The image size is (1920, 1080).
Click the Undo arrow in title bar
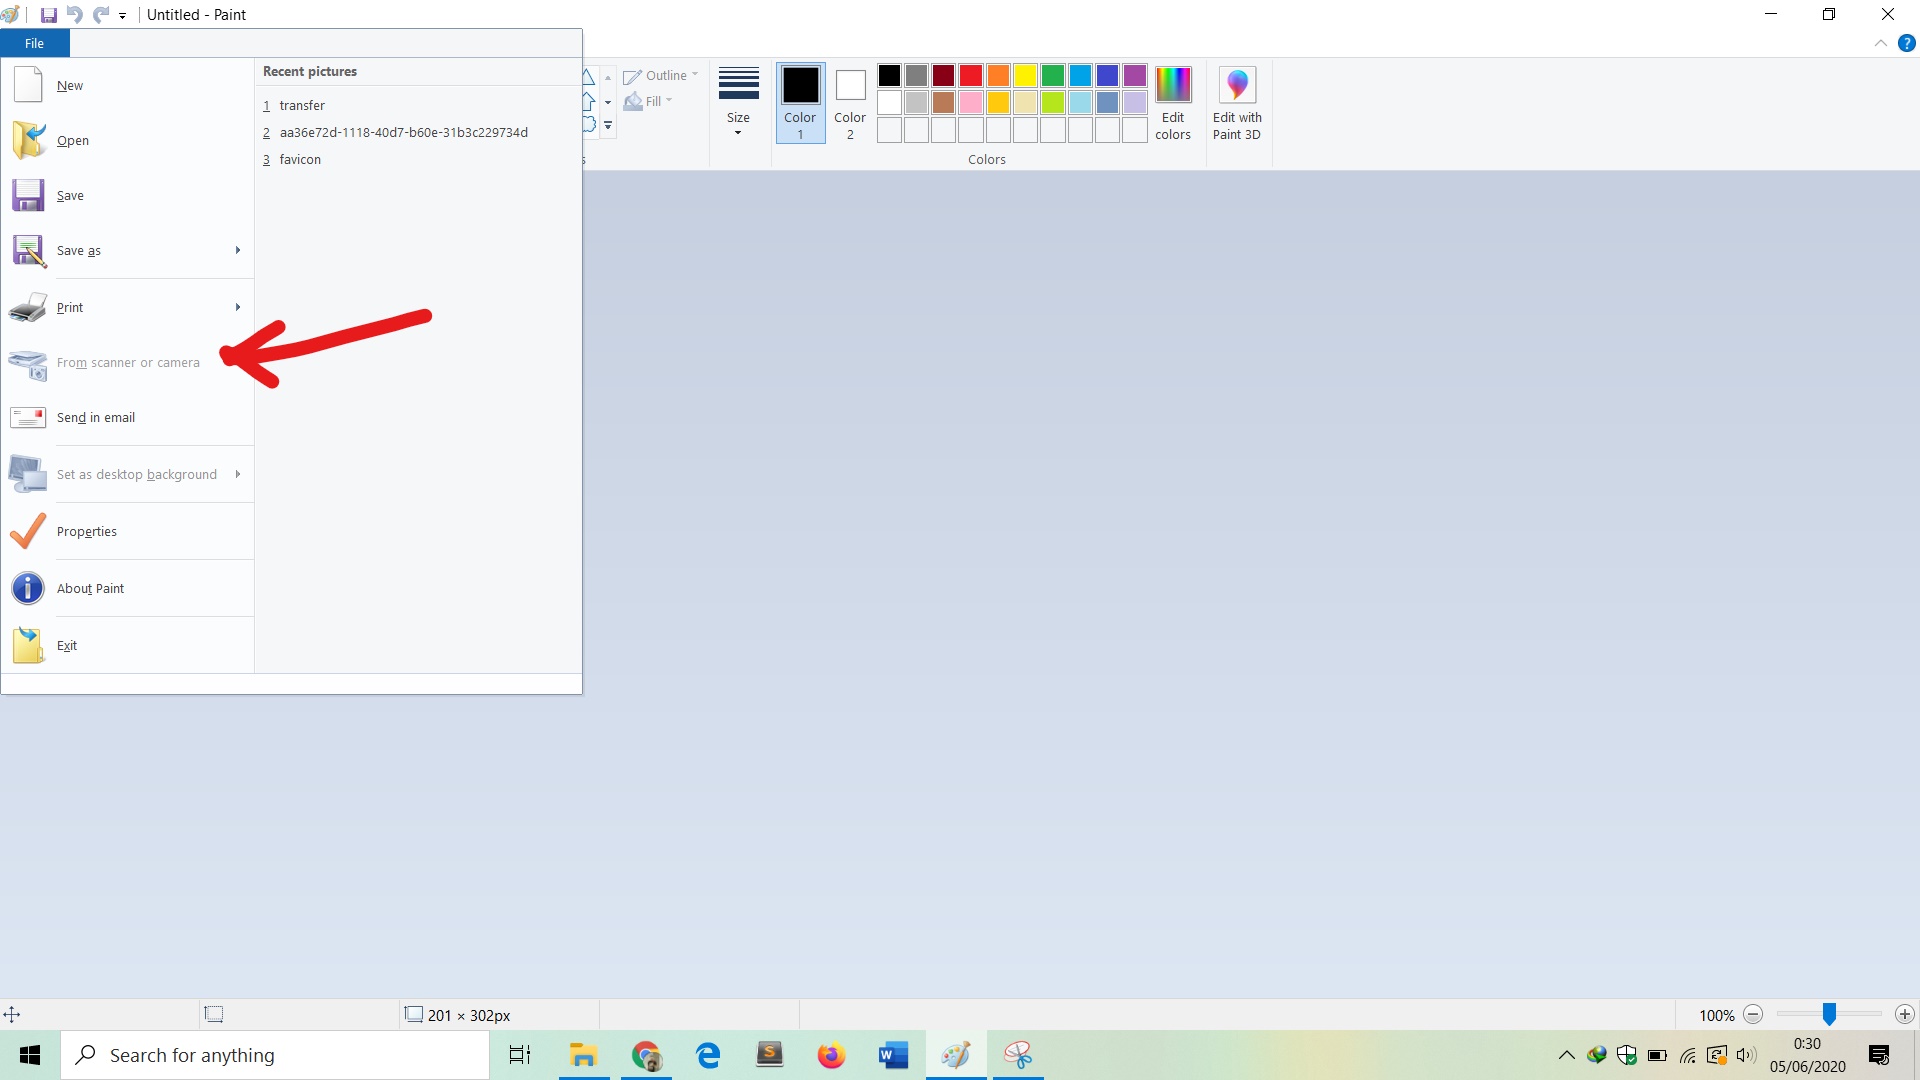click(74, 15)
